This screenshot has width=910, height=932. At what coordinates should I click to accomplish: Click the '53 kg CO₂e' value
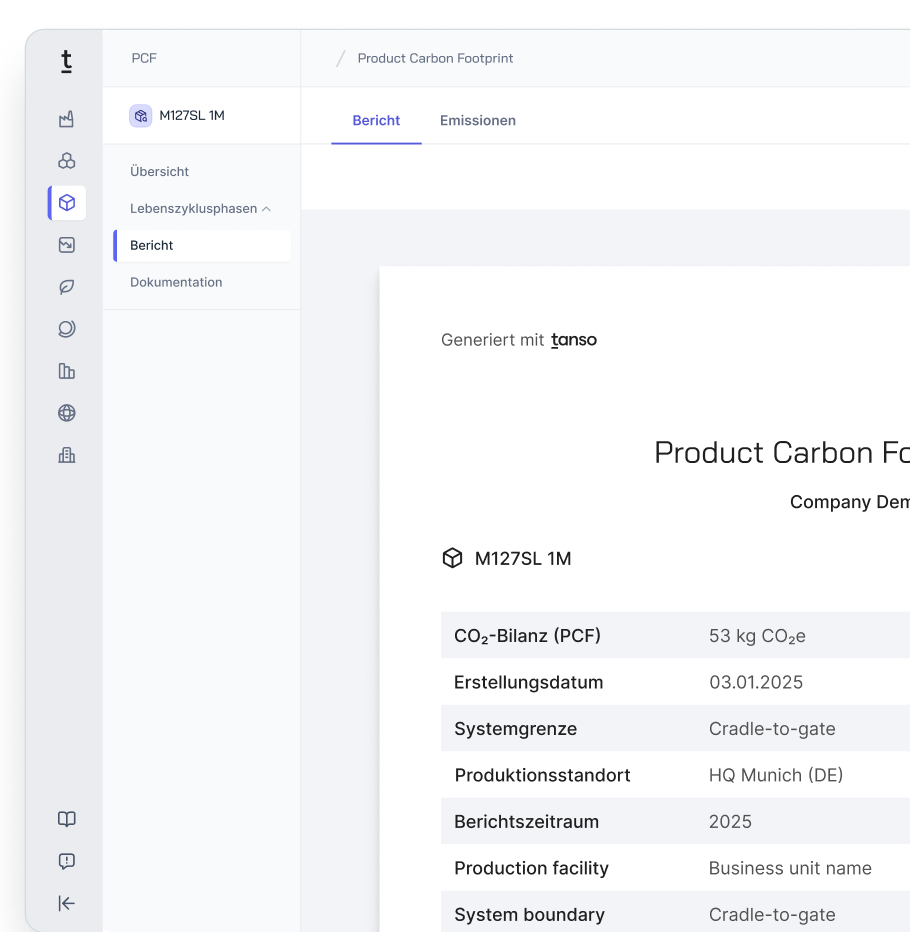[757, 636]
